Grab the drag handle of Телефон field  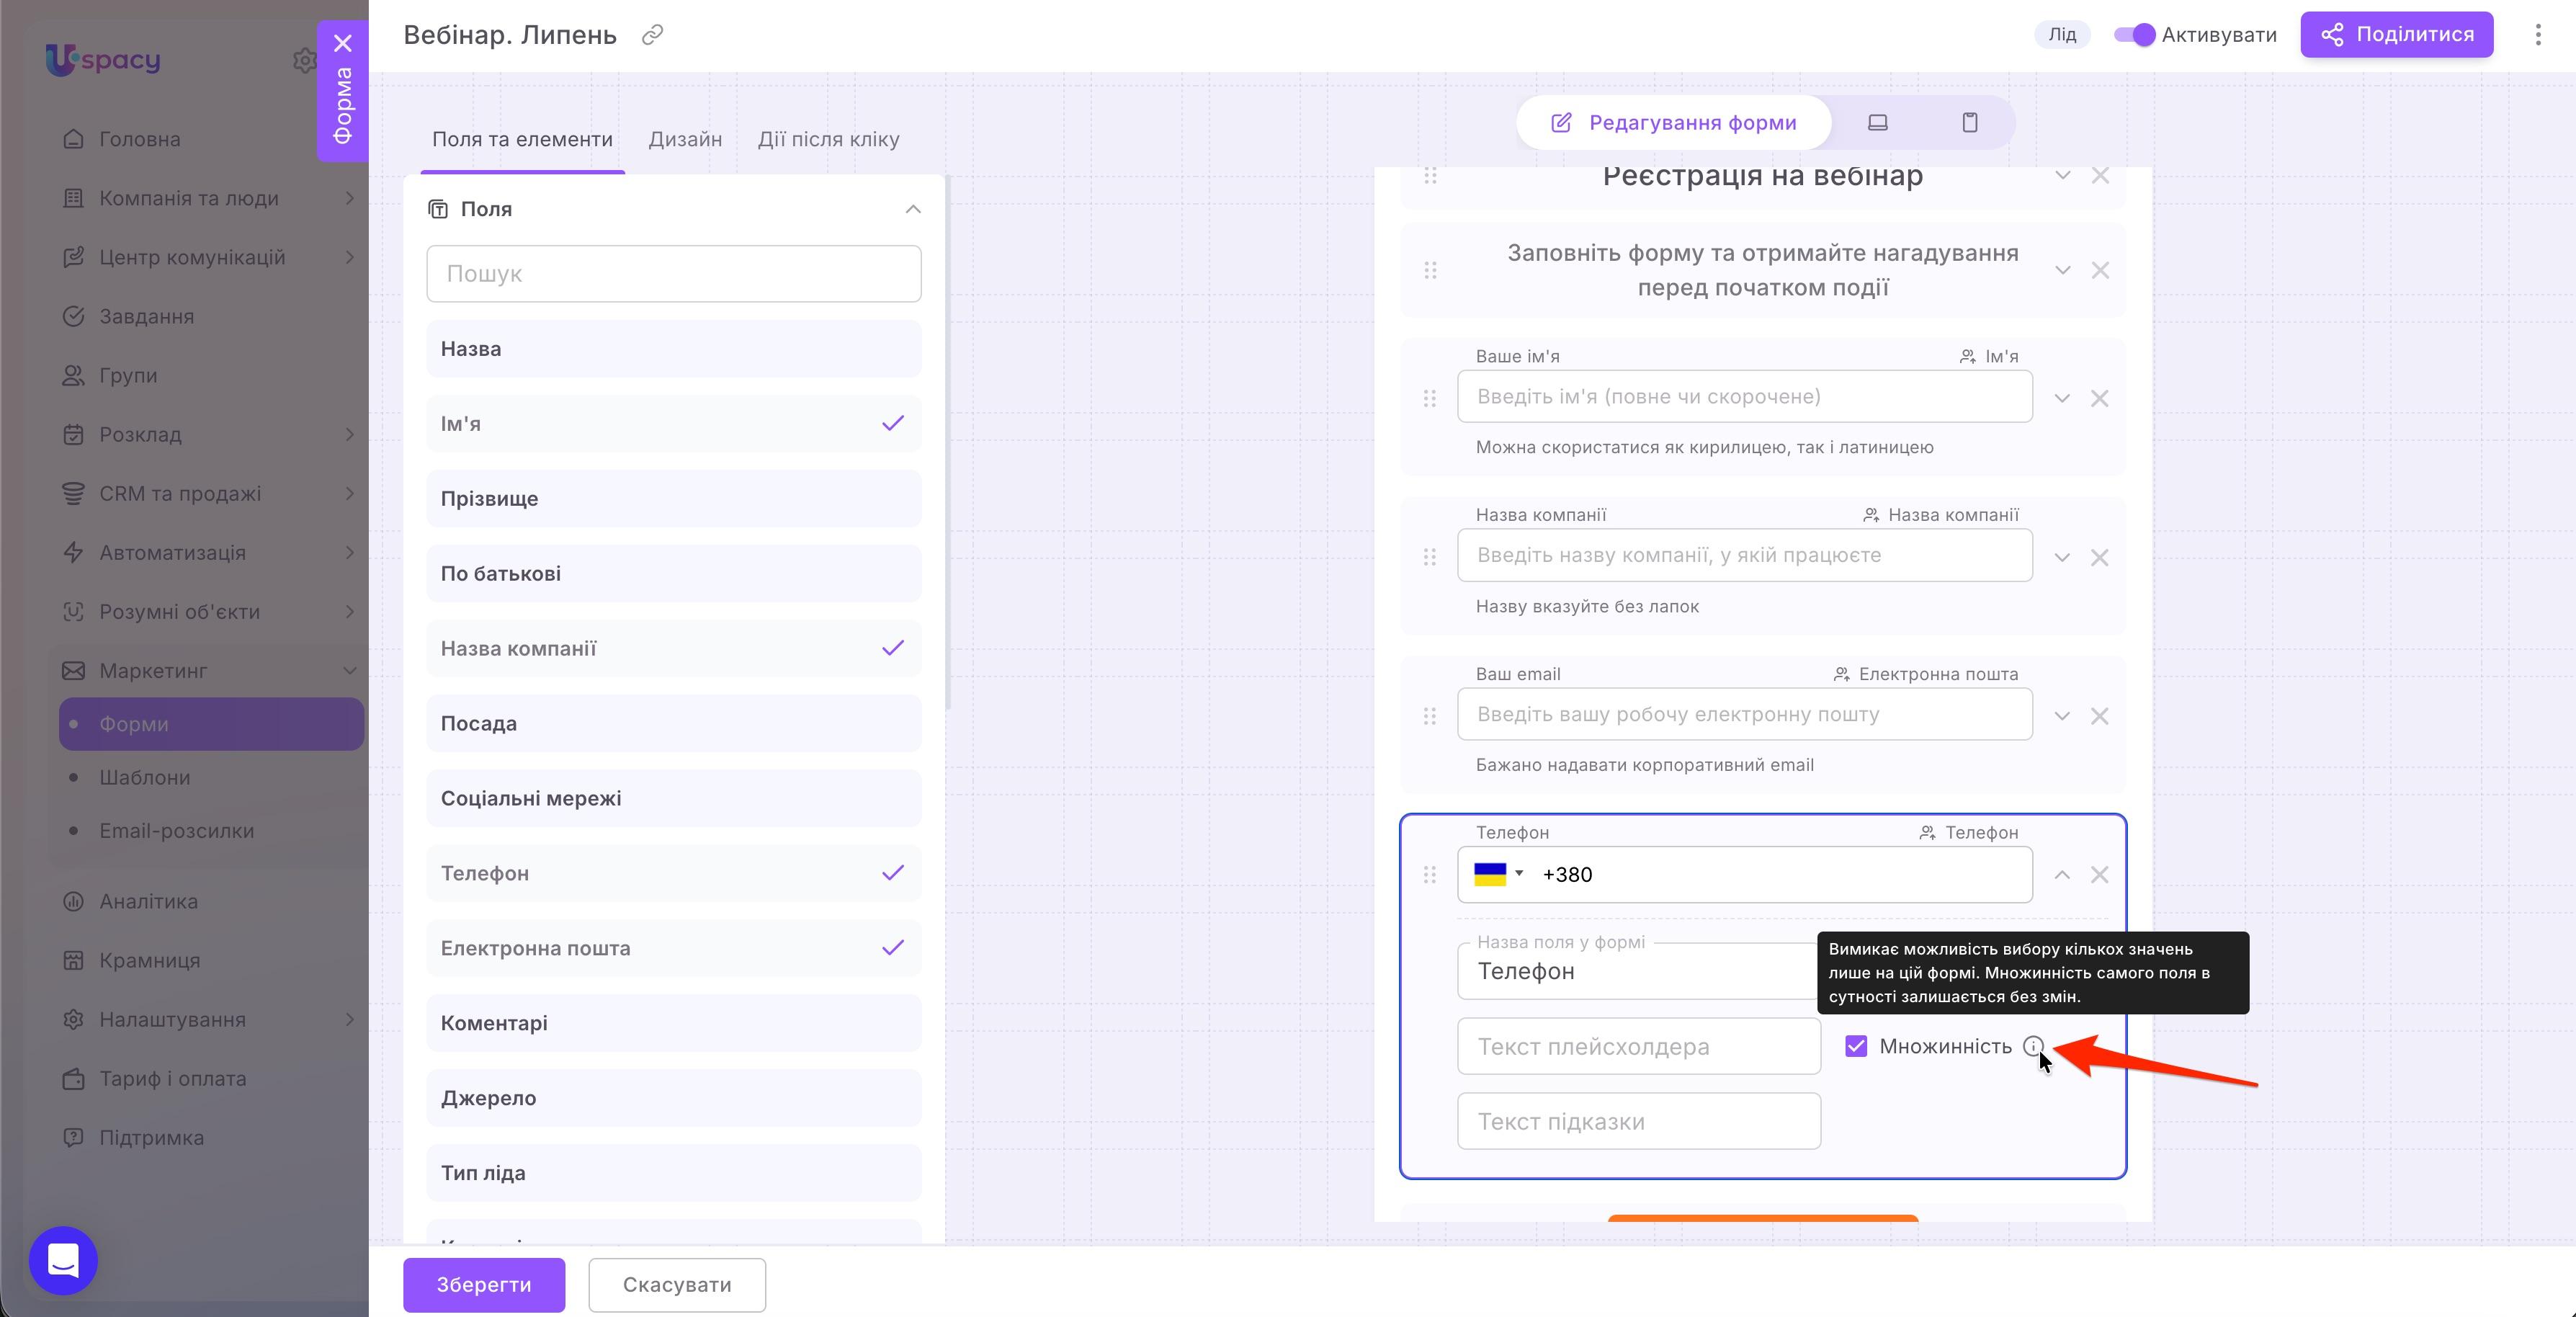pyautogui.click(x=1429, y=875)
